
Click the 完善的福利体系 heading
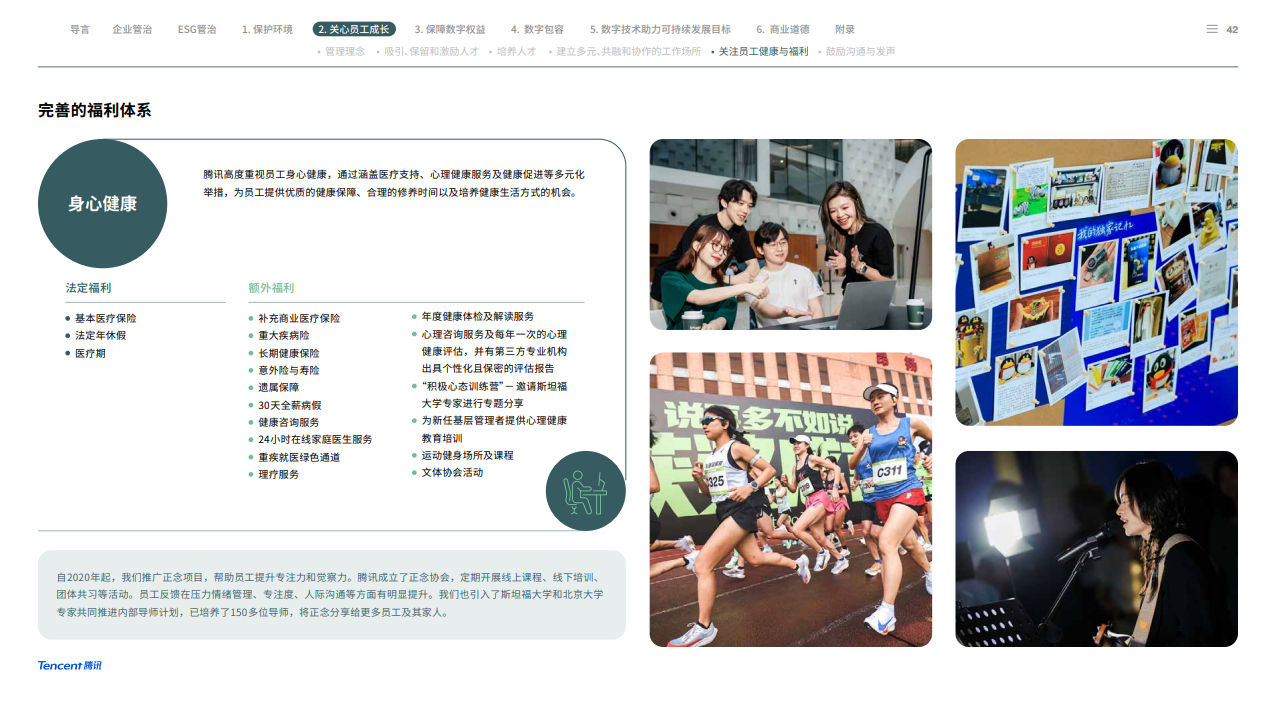[95, 110]
